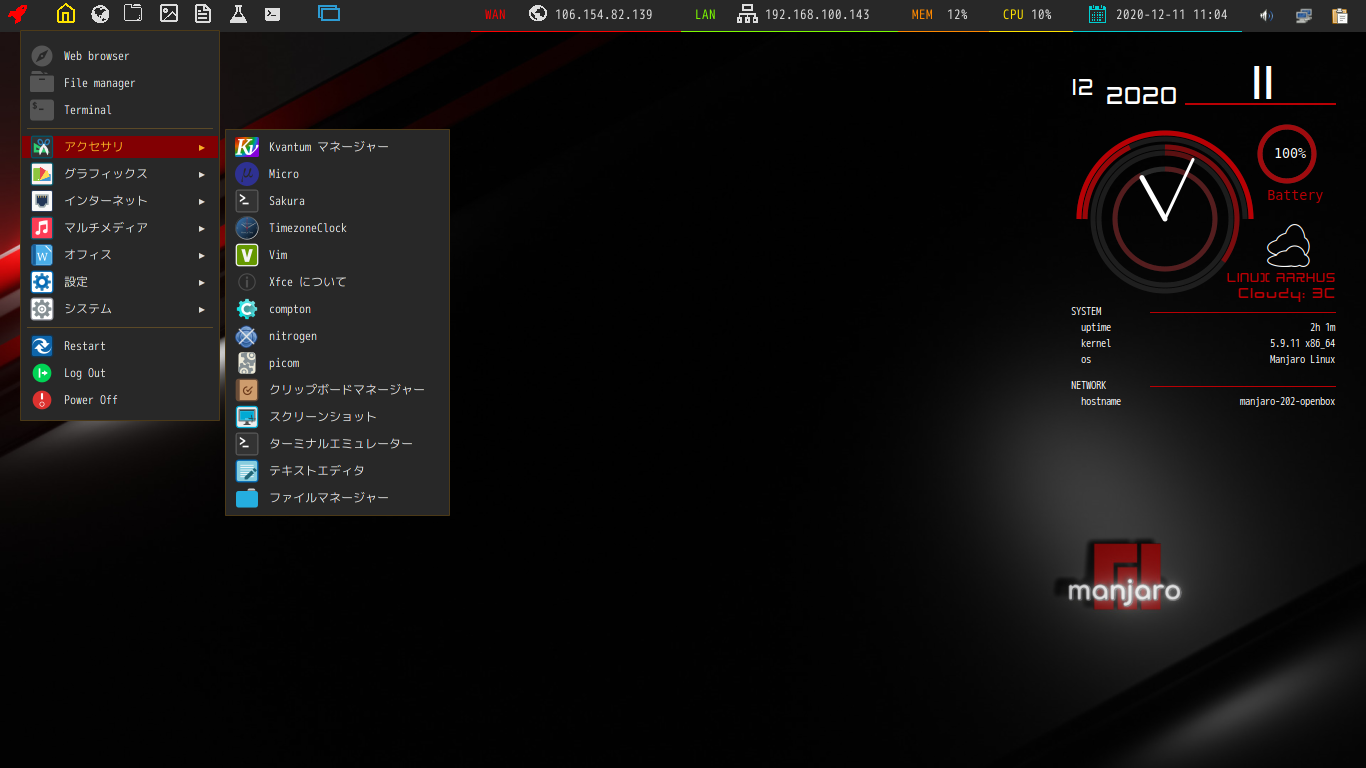This screenshot has width=1366, height=768.
Task: Expand the システム submenu arrow
Action: (202, 309)
